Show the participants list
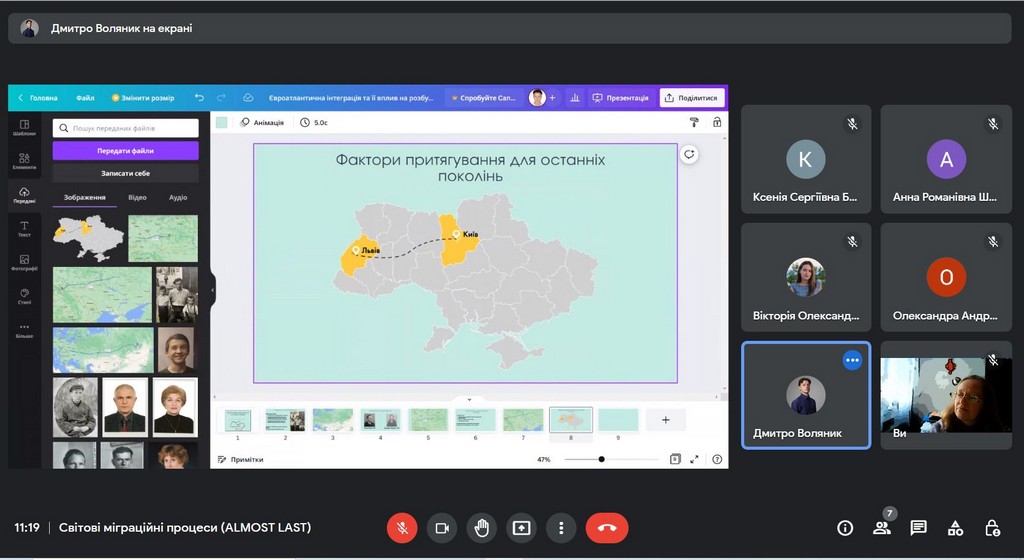Screen dimensions: 1024x560 tap(881, 528)
